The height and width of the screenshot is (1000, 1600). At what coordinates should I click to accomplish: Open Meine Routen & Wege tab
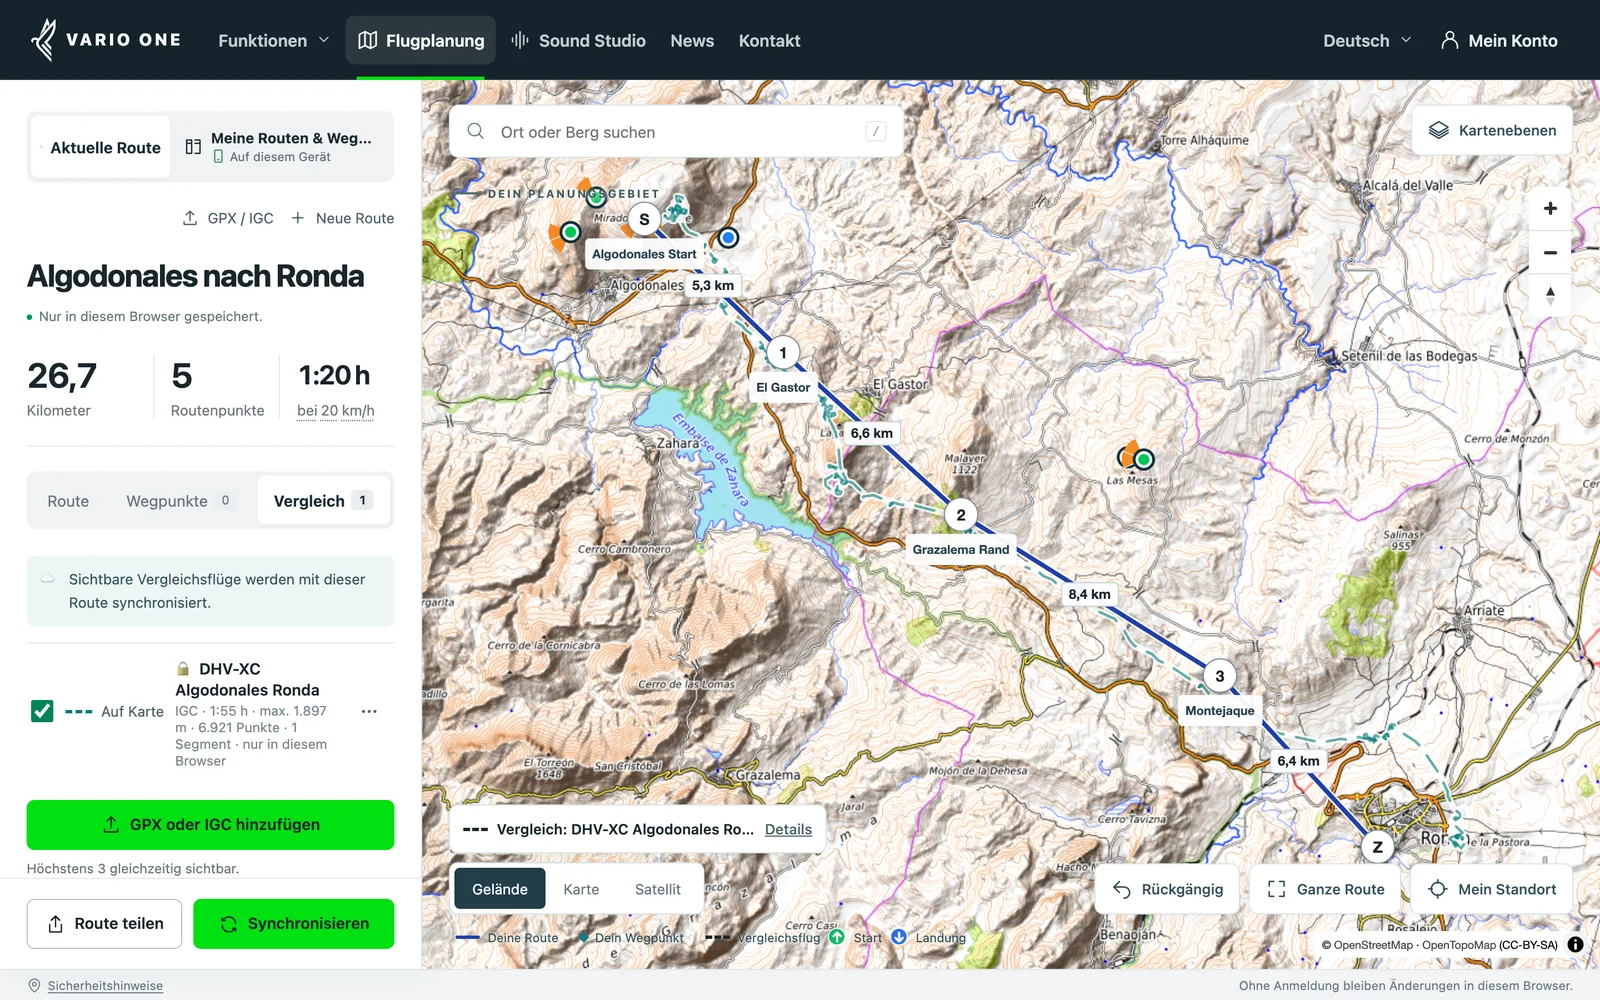(280, 147)
